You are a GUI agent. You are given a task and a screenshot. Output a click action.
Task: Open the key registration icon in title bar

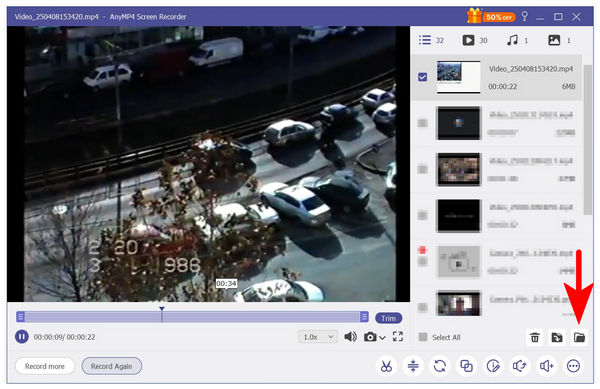(525, 16)
